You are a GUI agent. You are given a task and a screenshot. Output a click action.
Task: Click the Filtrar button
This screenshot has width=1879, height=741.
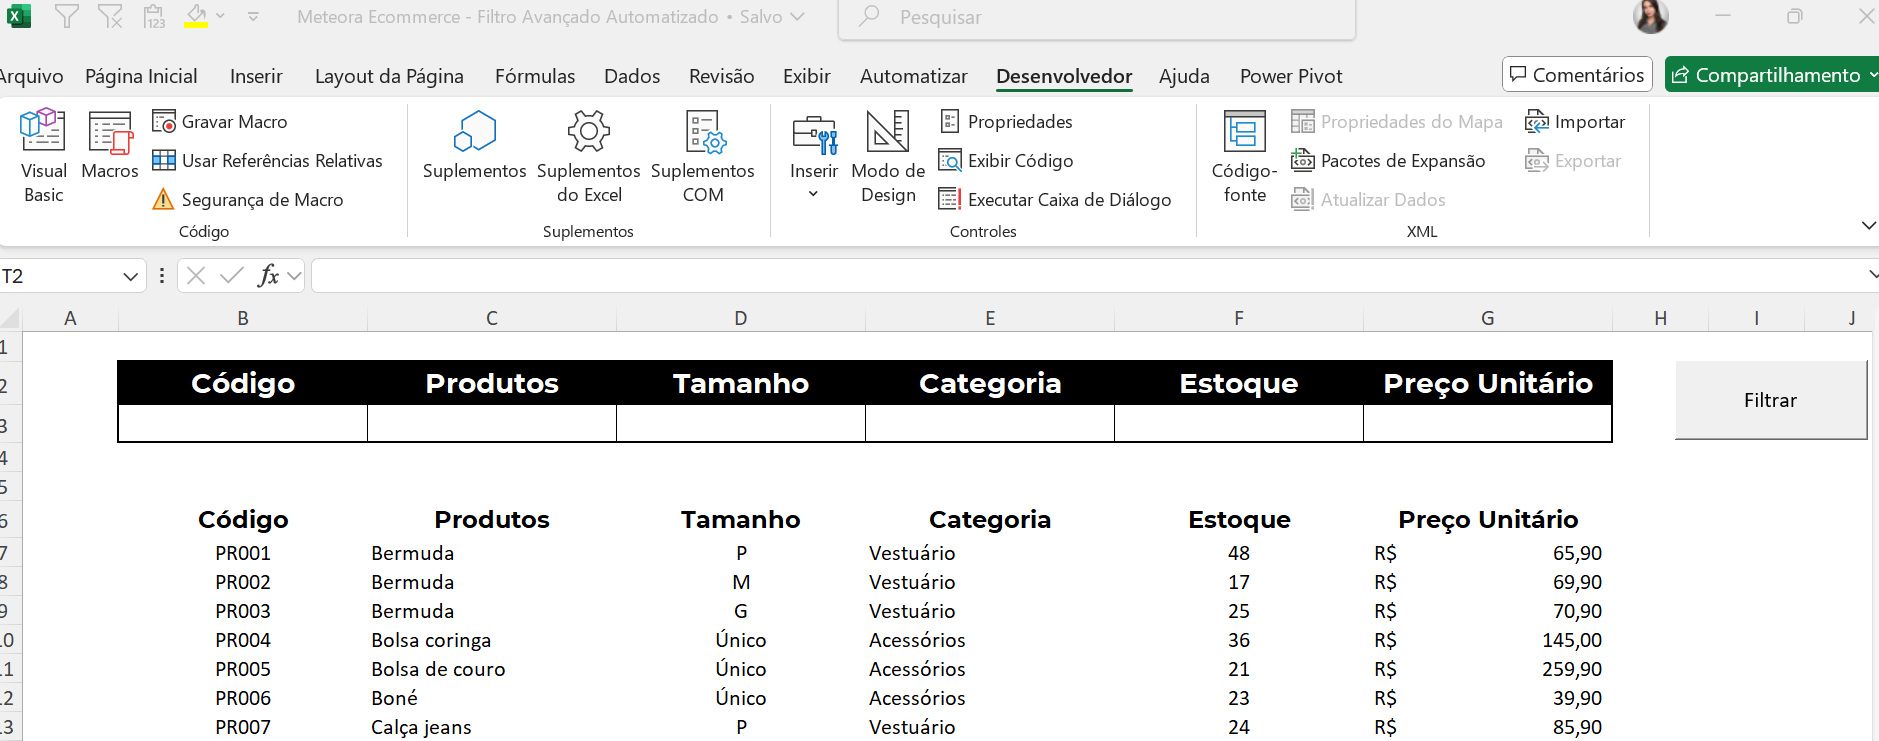tap(1770, 400)
